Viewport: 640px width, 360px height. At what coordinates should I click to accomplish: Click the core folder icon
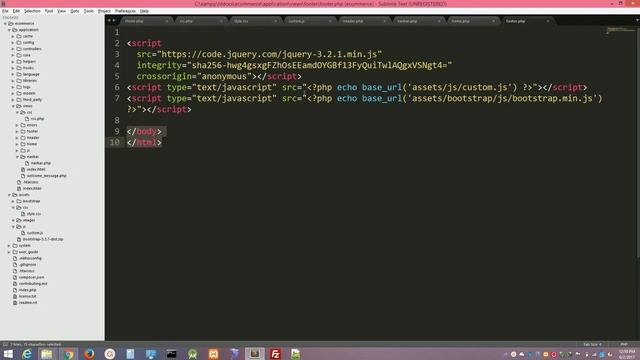[x=19, y=55]
